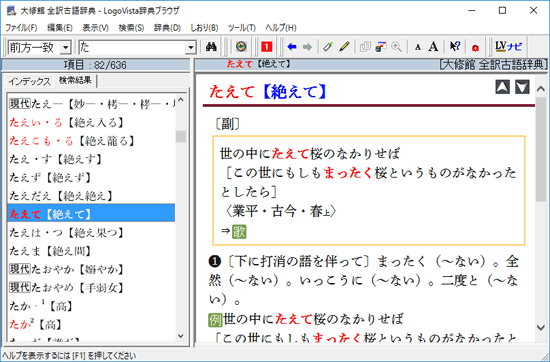
Task: Open the 前方一致 search mode dropdown
Action: (65, 47)
